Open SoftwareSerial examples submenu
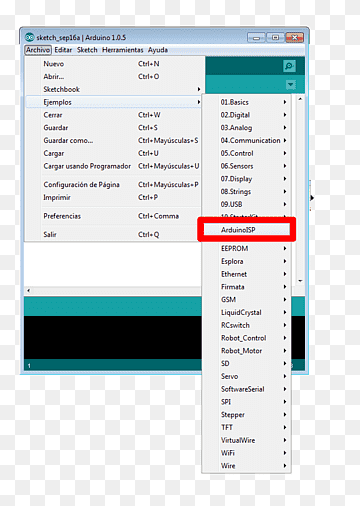The width and height of the screenshot is (360, 506). [x=247, y=389]
